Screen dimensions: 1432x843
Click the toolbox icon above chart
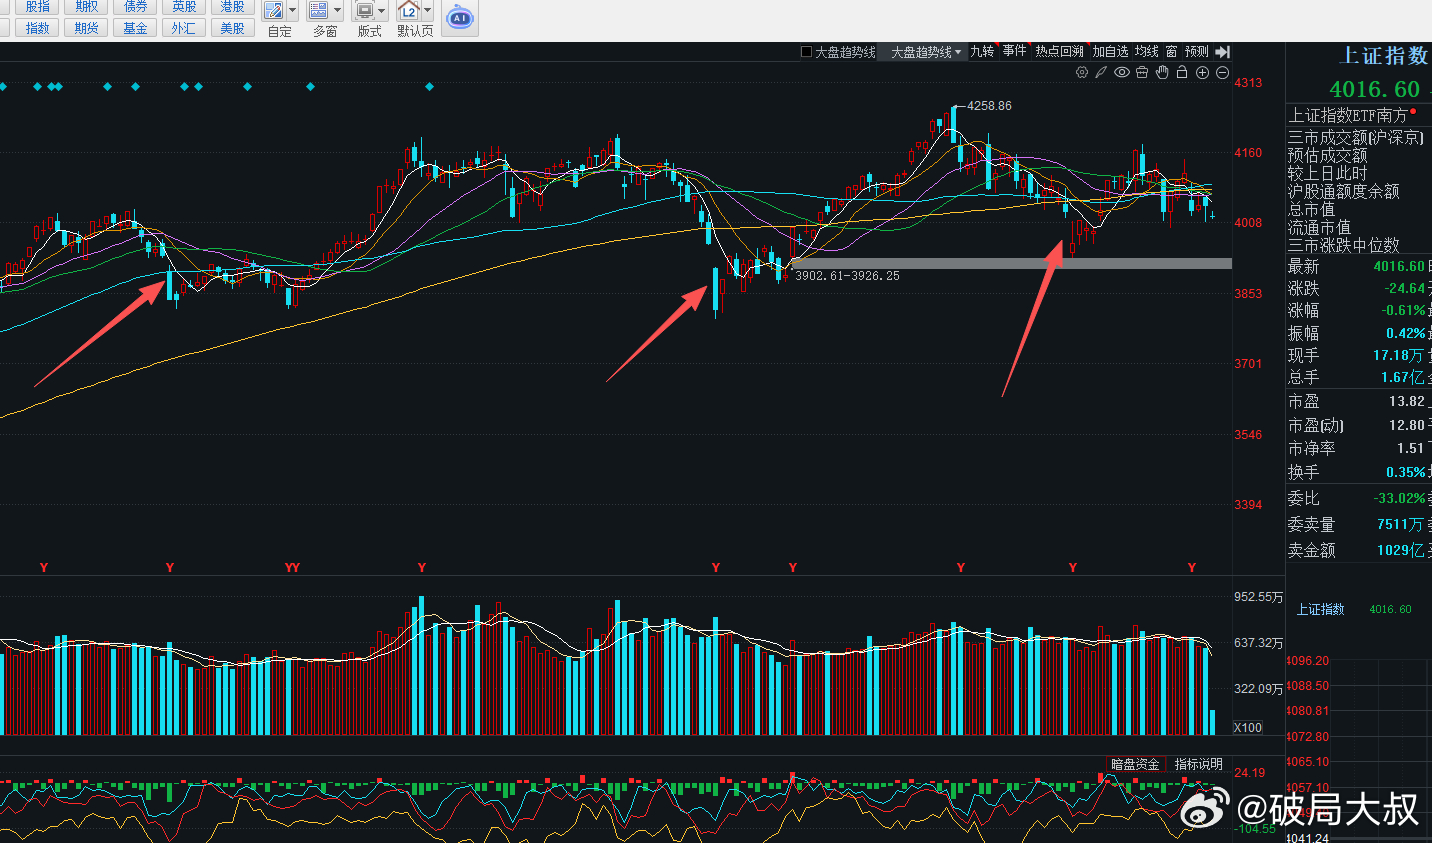click(x=1142, y=72)
